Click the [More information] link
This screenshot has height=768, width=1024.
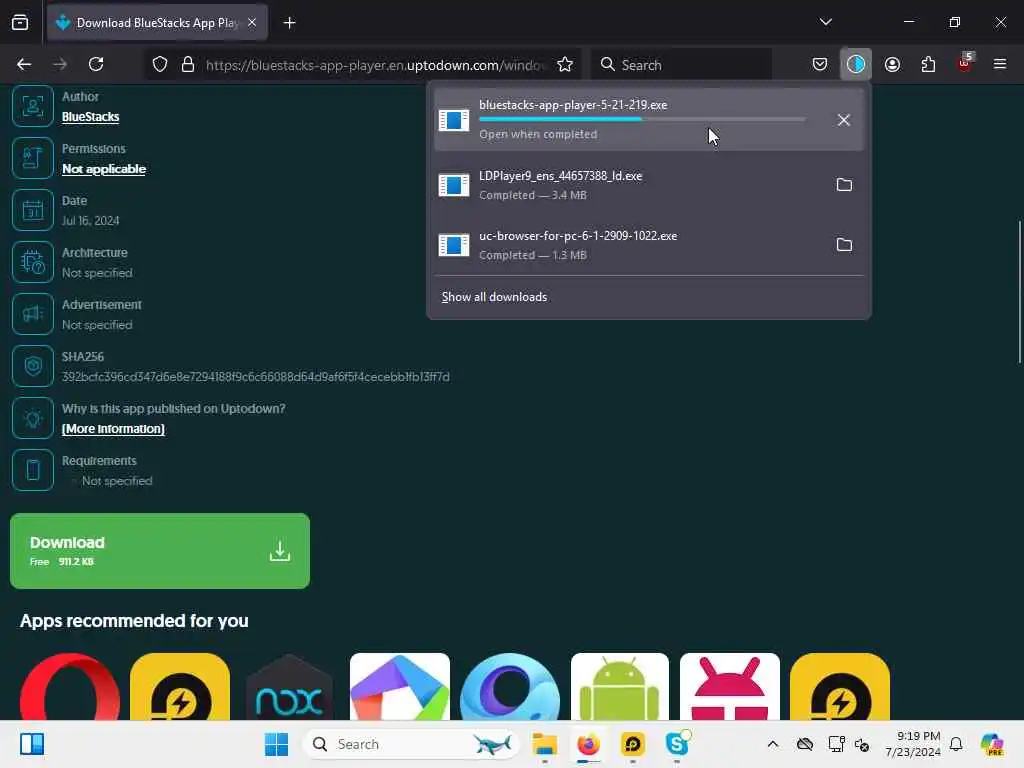[x=113, y=429]
